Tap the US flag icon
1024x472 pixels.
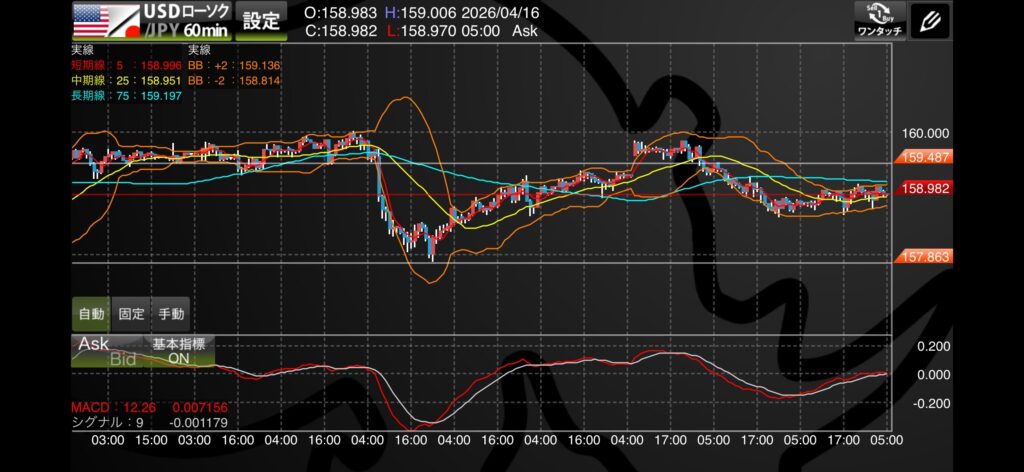coord(91,14)
